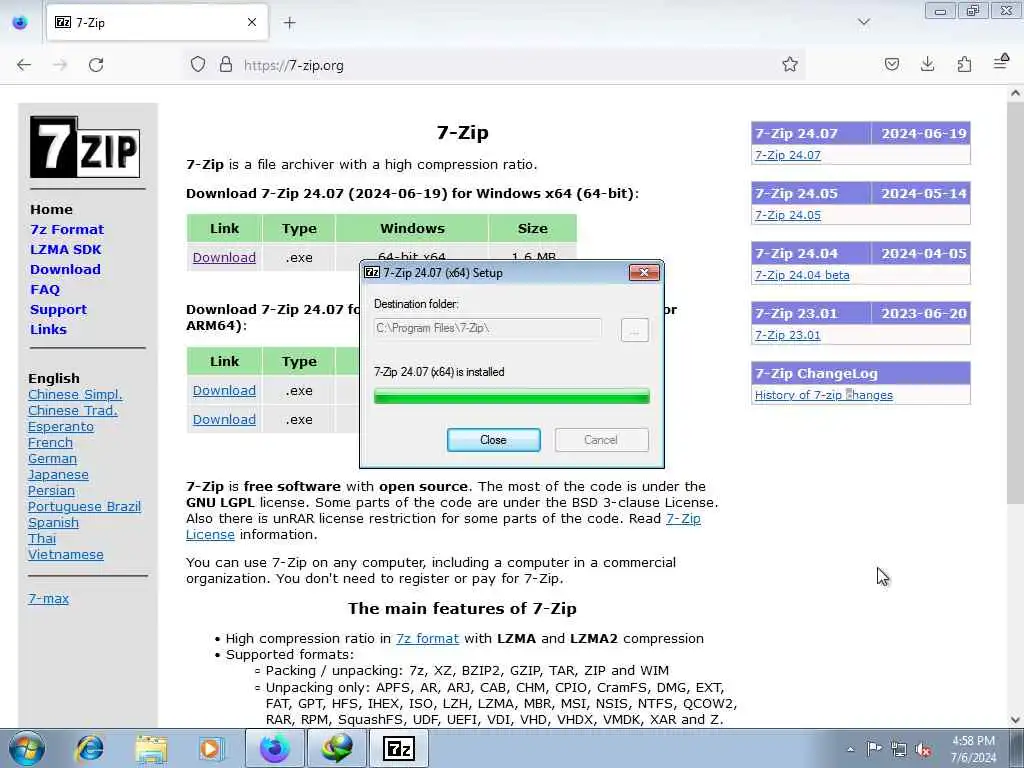Open LZMA SDK sidebar link
Screen dimensions: 1024x768
click(x=65, y=249)
